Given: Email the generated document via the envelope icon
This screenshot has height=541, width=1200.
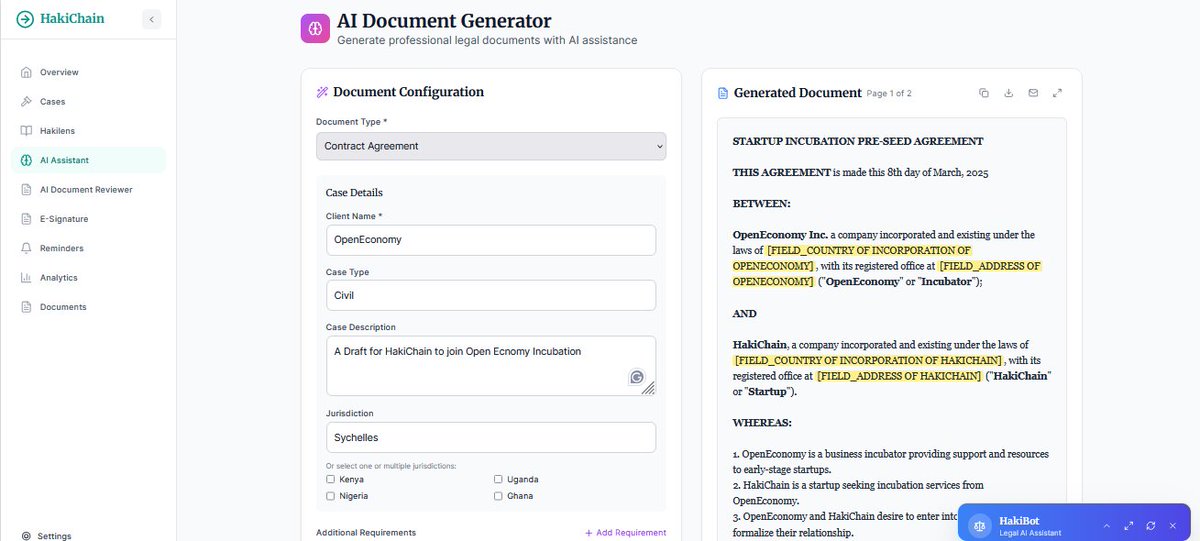Looking at the screenshot, I should coord(1033,93).
